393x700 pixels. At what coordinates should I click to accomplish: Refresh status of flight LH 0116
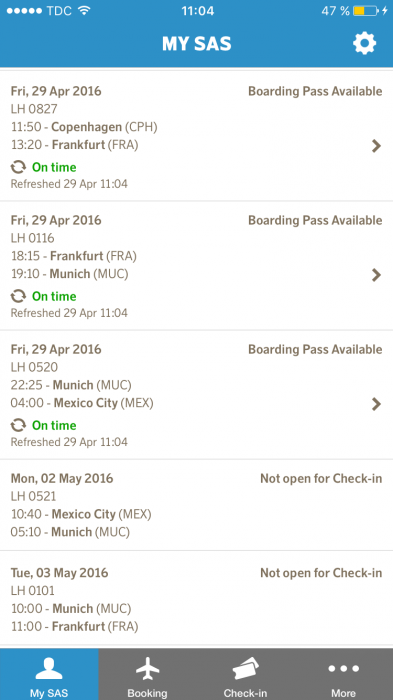coord(18,296)
